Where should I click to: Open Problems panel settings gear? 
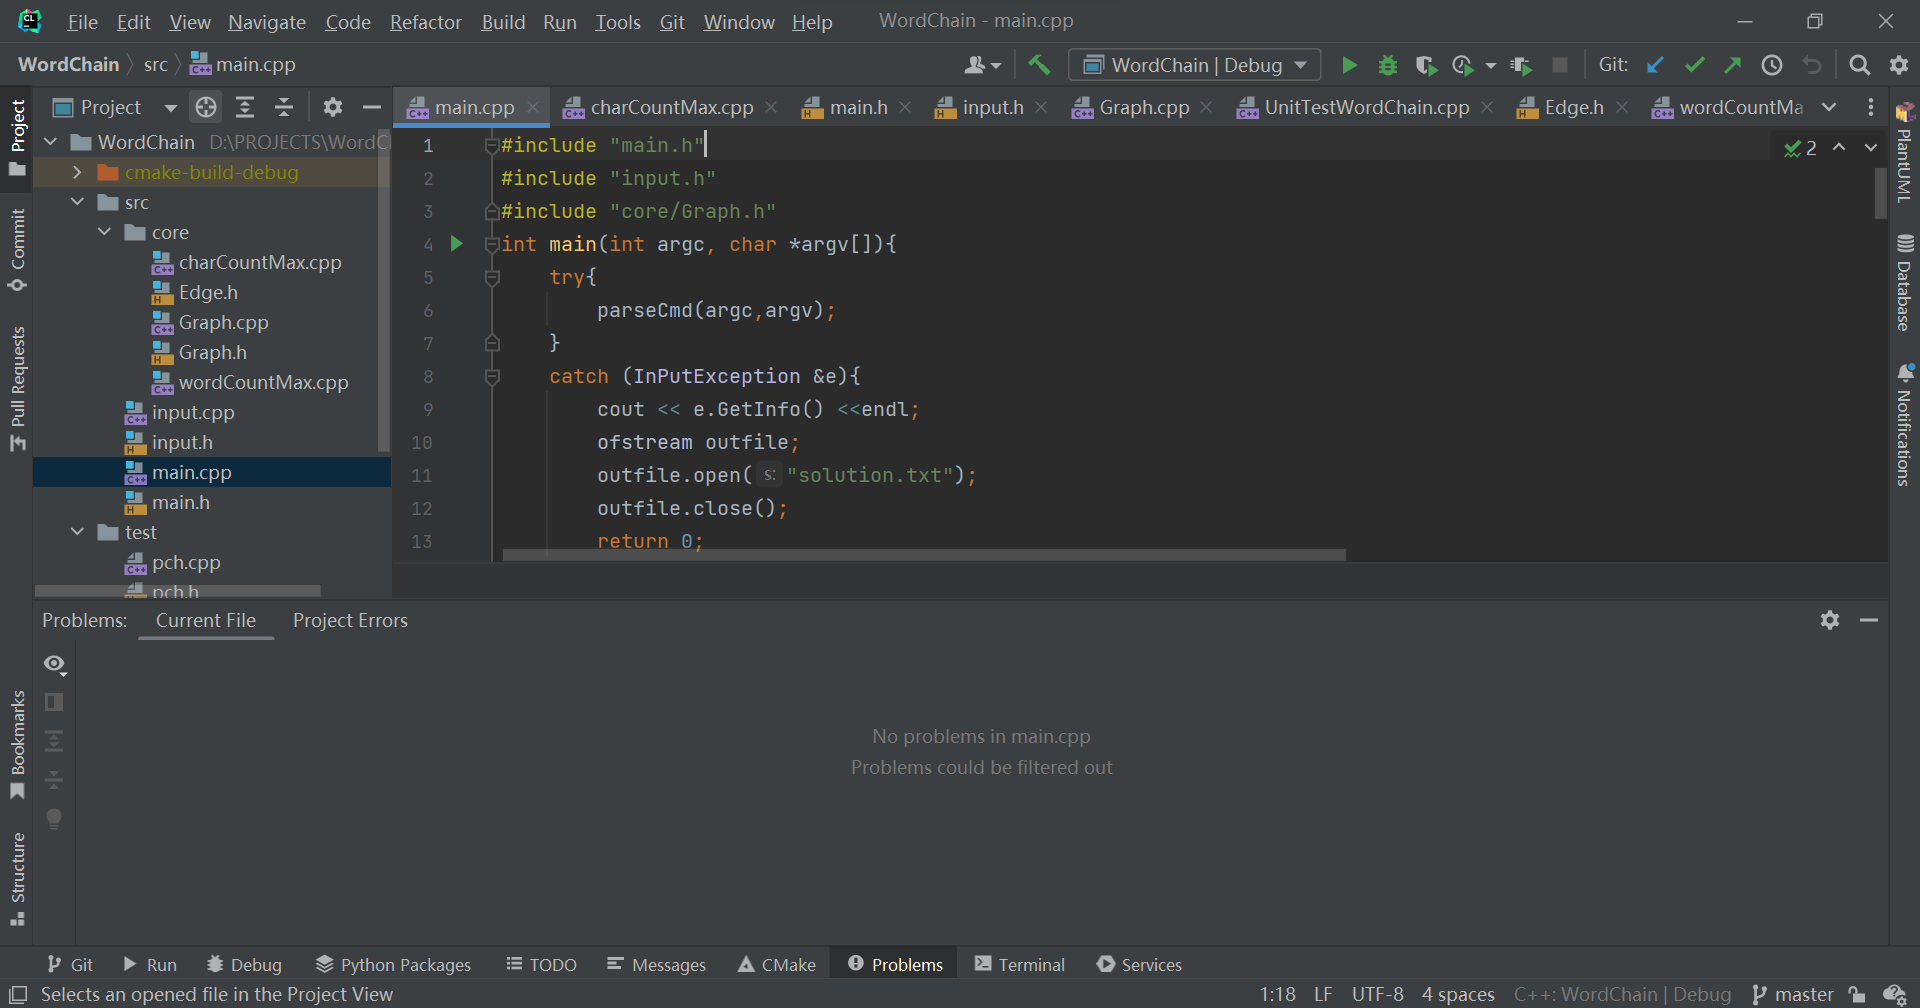click(x=1830, y=620)
